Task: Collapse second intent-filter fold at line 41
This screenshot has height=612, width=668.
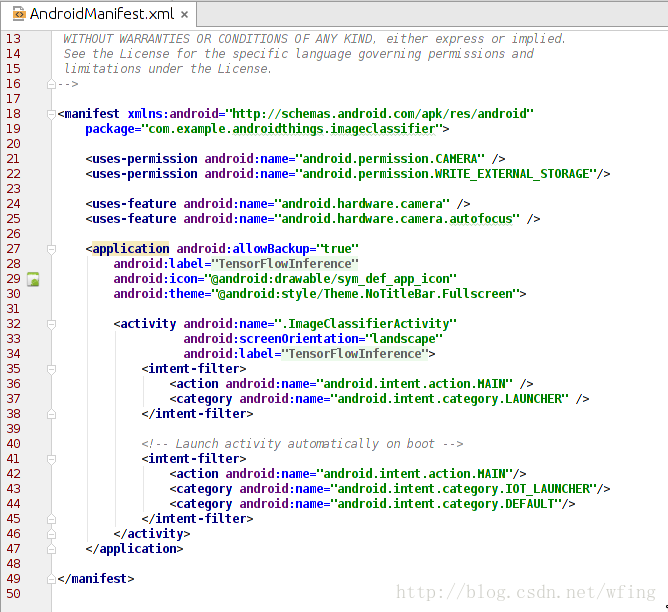Action: pyautogui.click(x=52, y=459)
